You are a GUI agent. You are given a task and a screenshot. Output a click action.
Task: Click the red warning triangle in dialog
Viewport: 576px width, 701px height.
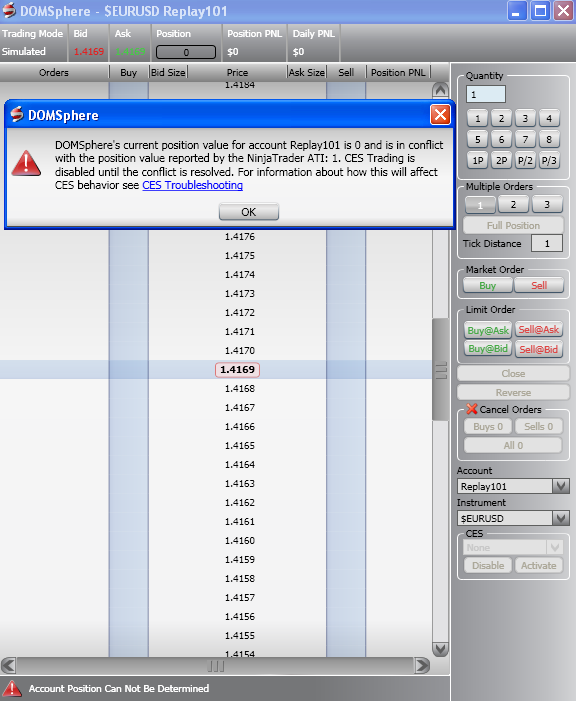[26, 163]
